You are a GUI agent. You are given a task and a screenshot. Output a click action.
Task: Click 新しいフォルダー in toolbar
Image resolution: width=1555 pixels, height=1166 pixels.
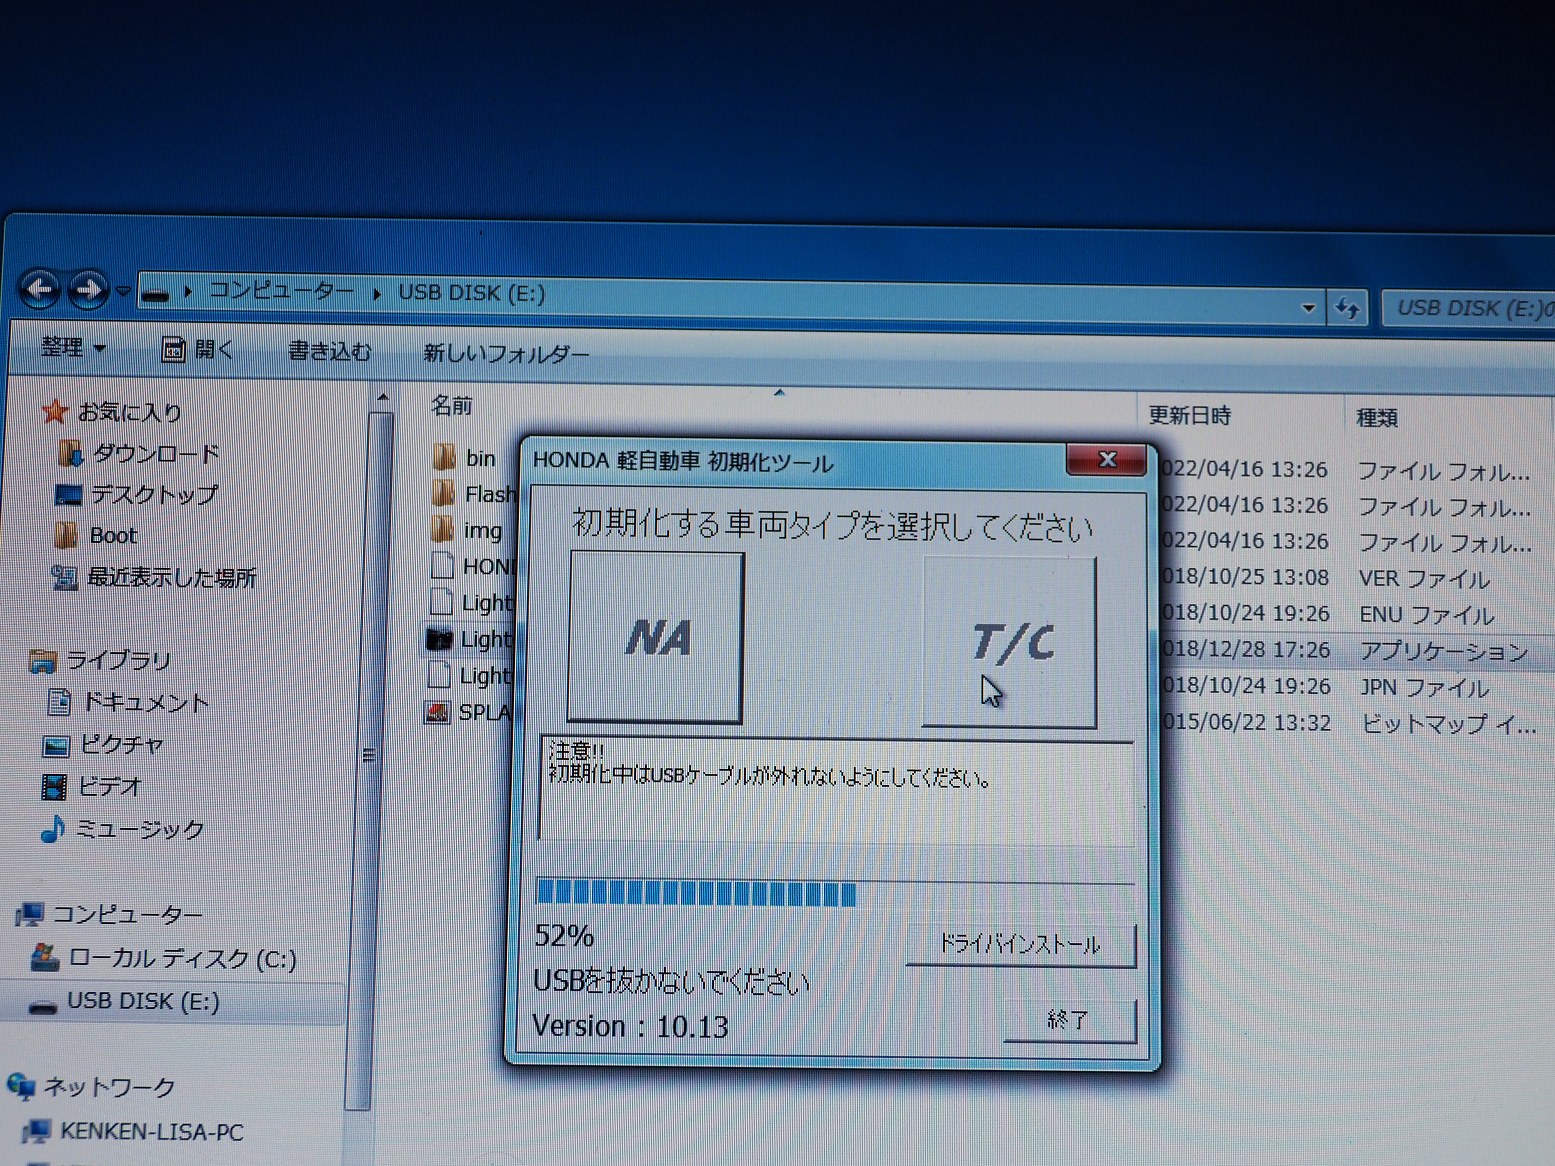tap(505, 353)
